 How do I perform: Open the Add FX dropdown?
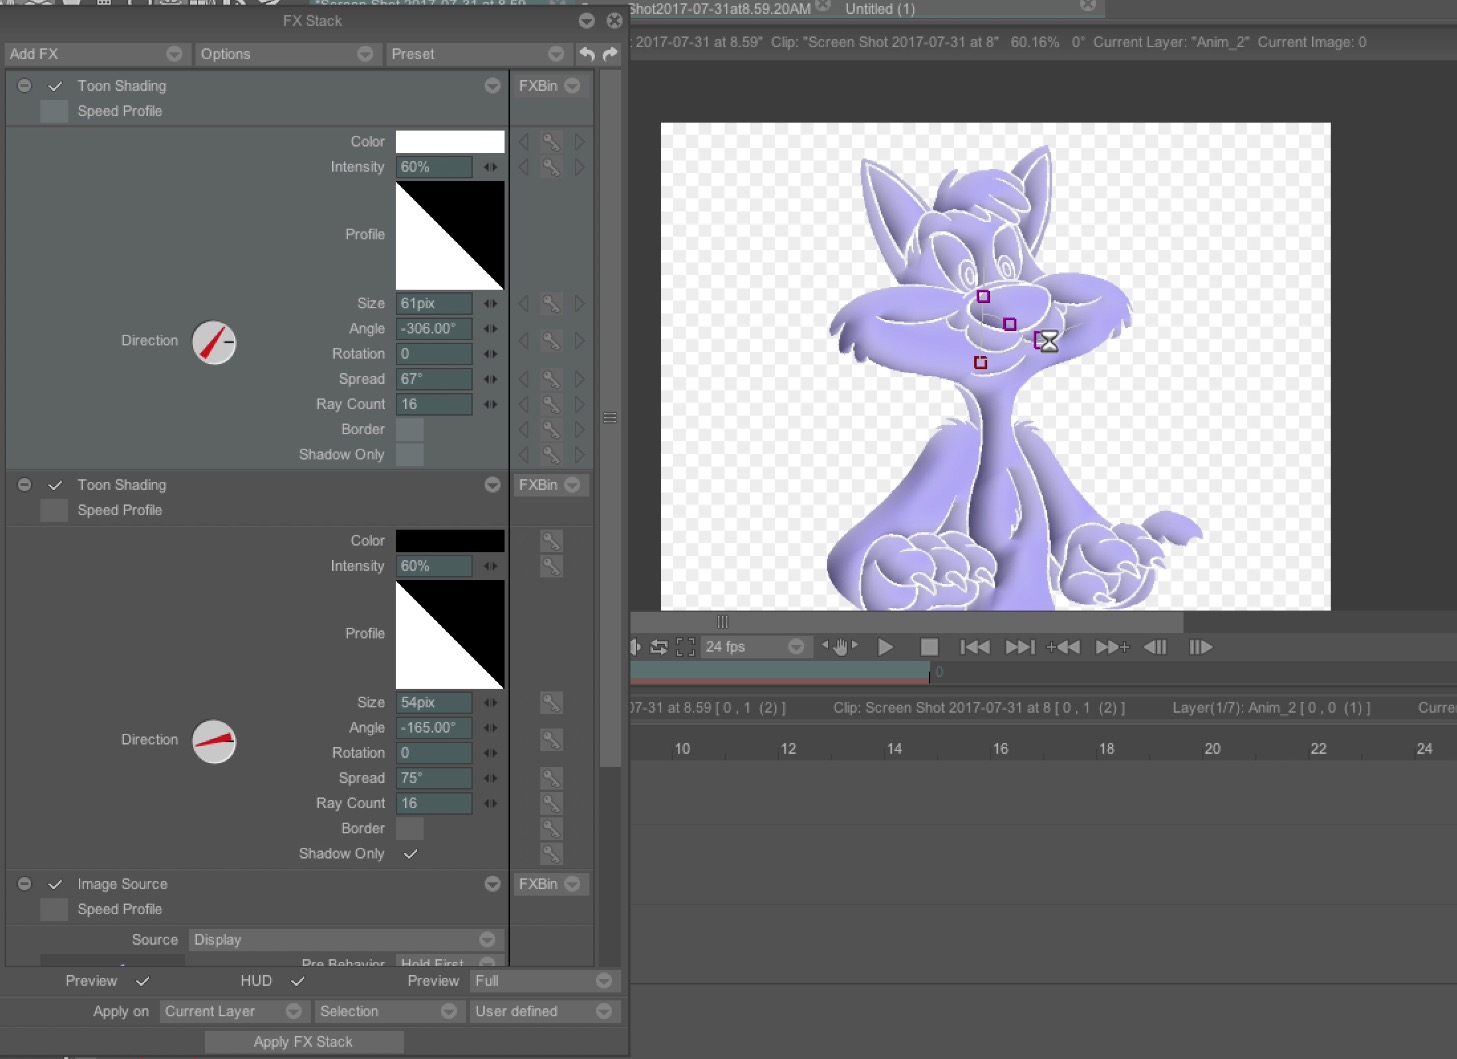click(96, 54)
